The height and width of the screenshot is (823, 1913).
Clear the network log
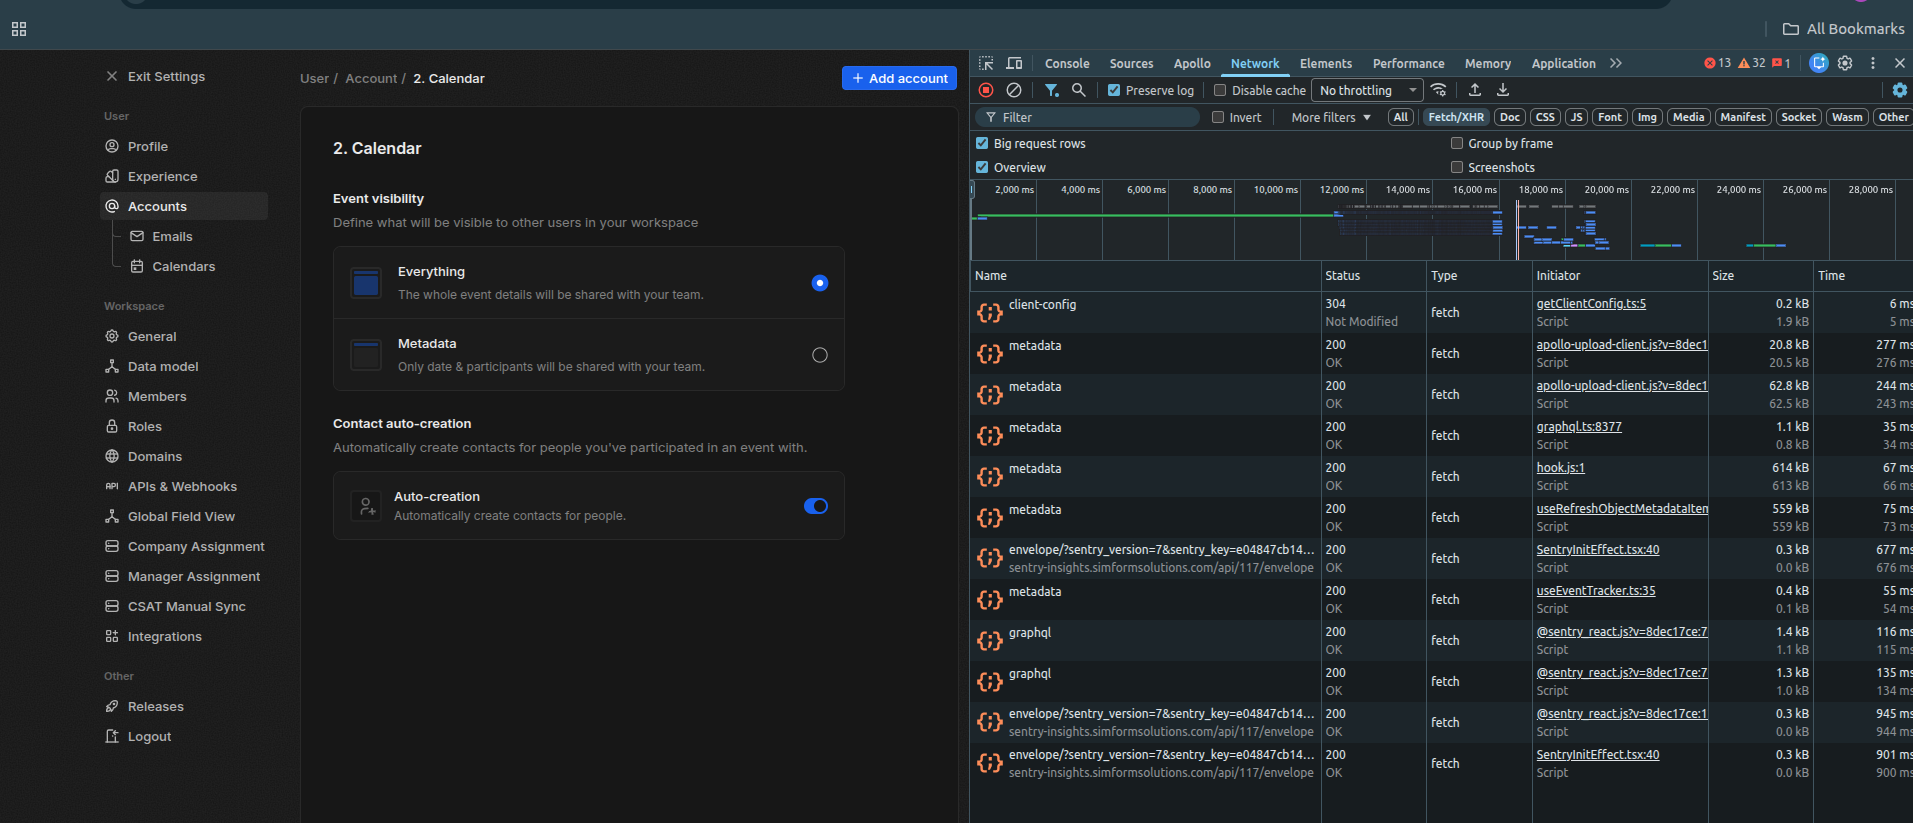(1014, 90)
